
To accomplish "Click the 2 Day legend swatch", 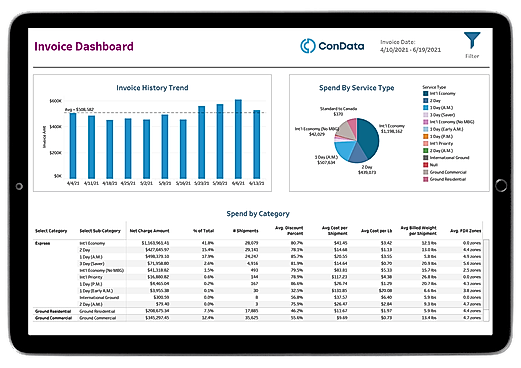I will pos(425,101).
